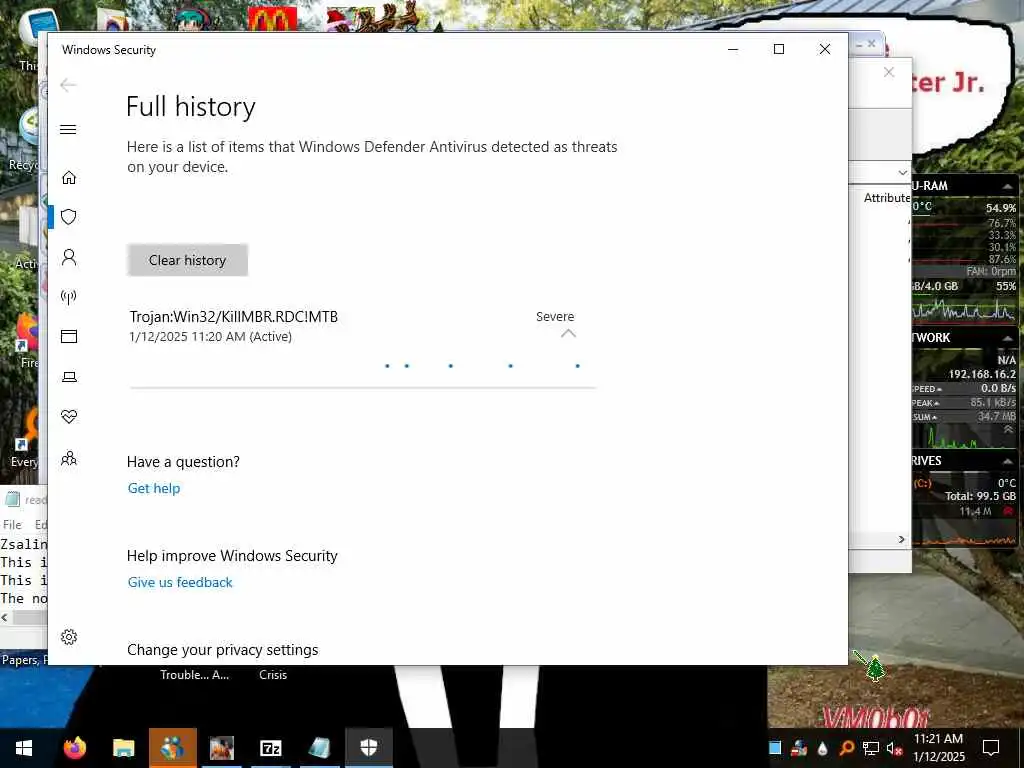Screen dimensions: 1024x768
Task: Click the double chevron in the network widget
Action: [x=1008, y=430]
